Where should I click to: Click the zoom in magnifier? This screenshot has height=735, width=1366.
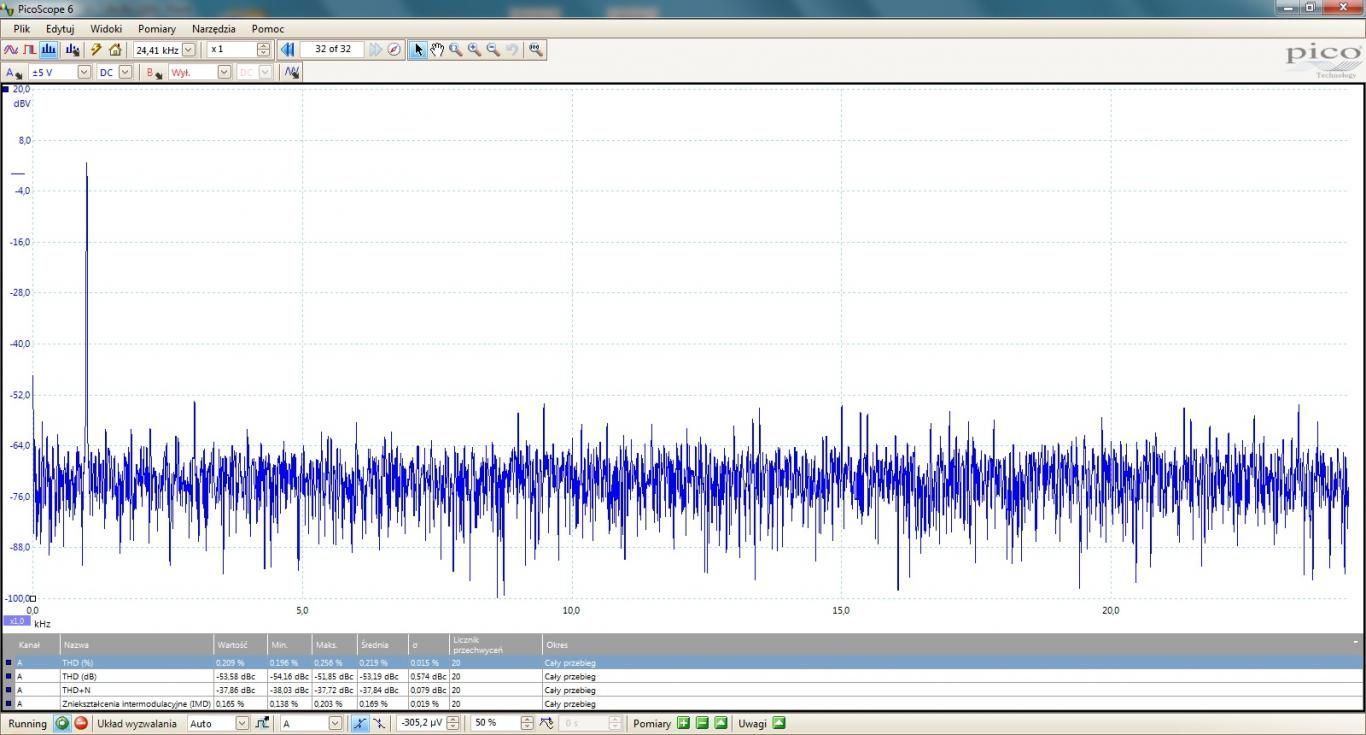pyautogui.click(x=474, y=49)
